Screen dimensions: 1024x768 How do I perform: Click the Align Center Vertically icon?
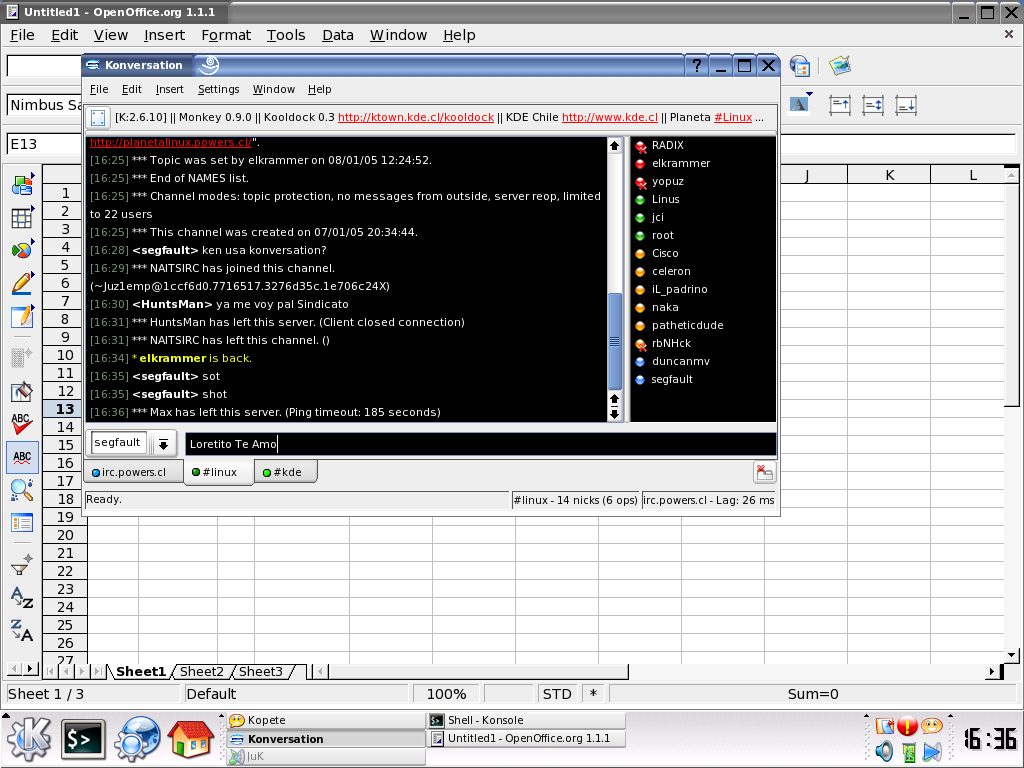click(873, 105)
